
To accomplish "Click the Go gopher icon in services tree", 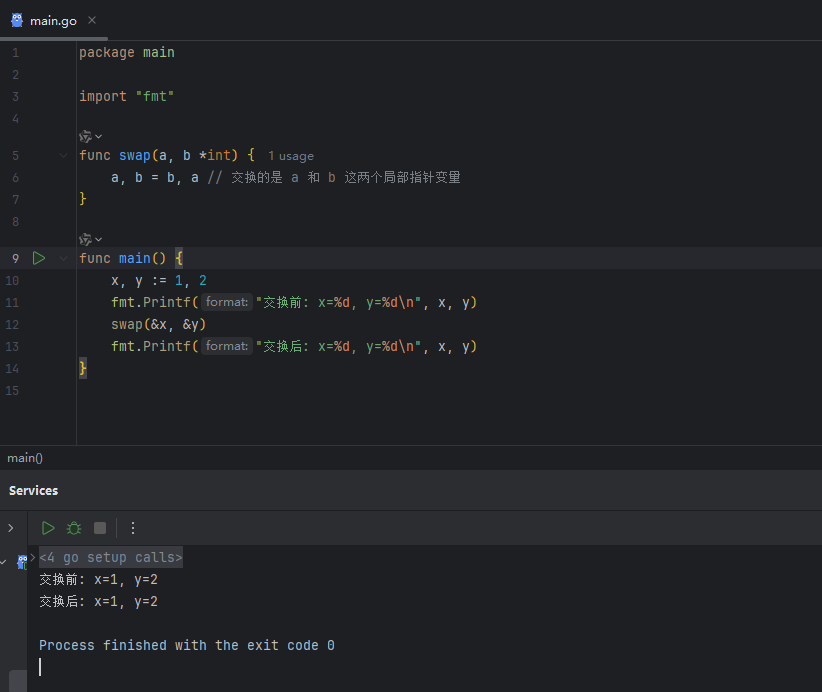I will click(22, 562).
